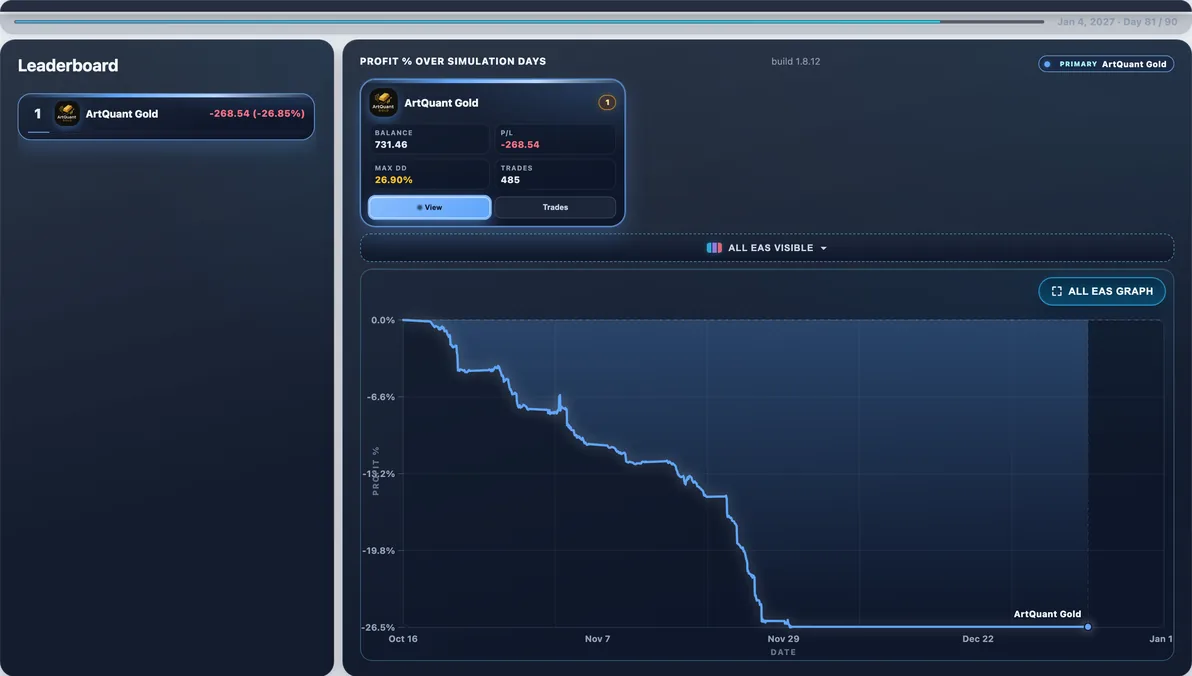Click the DATE axis title

pyautogui.click(x=783, y=652)
